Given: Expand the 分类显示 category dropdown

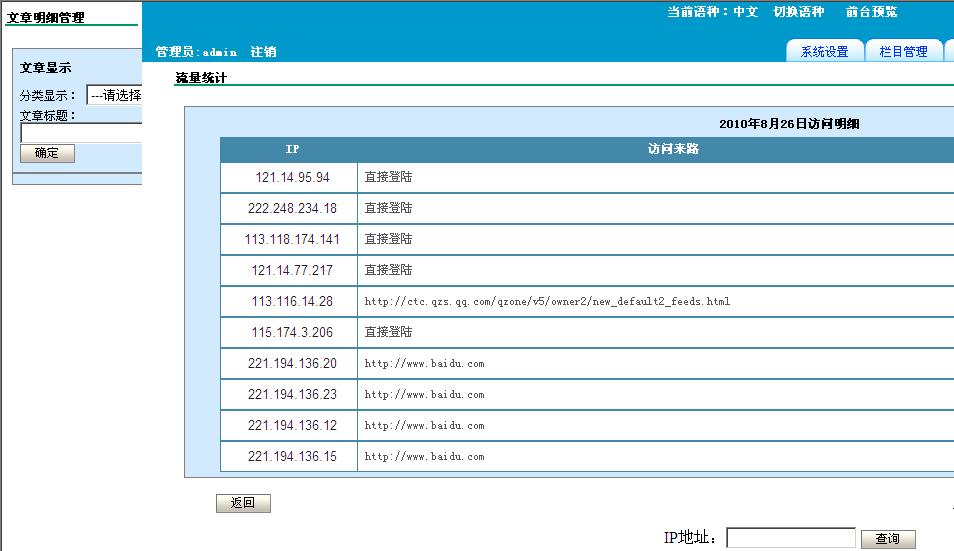Looking at the screenshot, I should (114, 96).
